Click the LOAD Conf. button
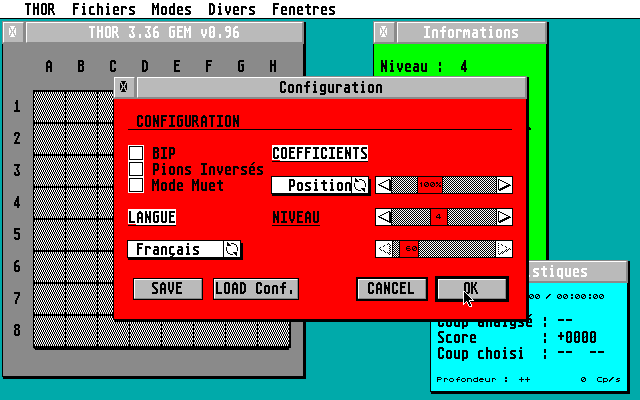 (x=256, y=289)
